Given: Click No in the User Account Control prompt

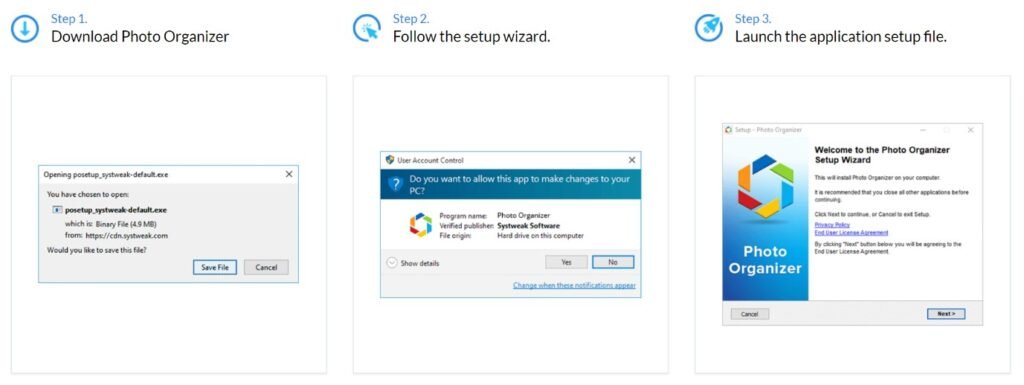Looking at the screenshot, I should 613,262.
